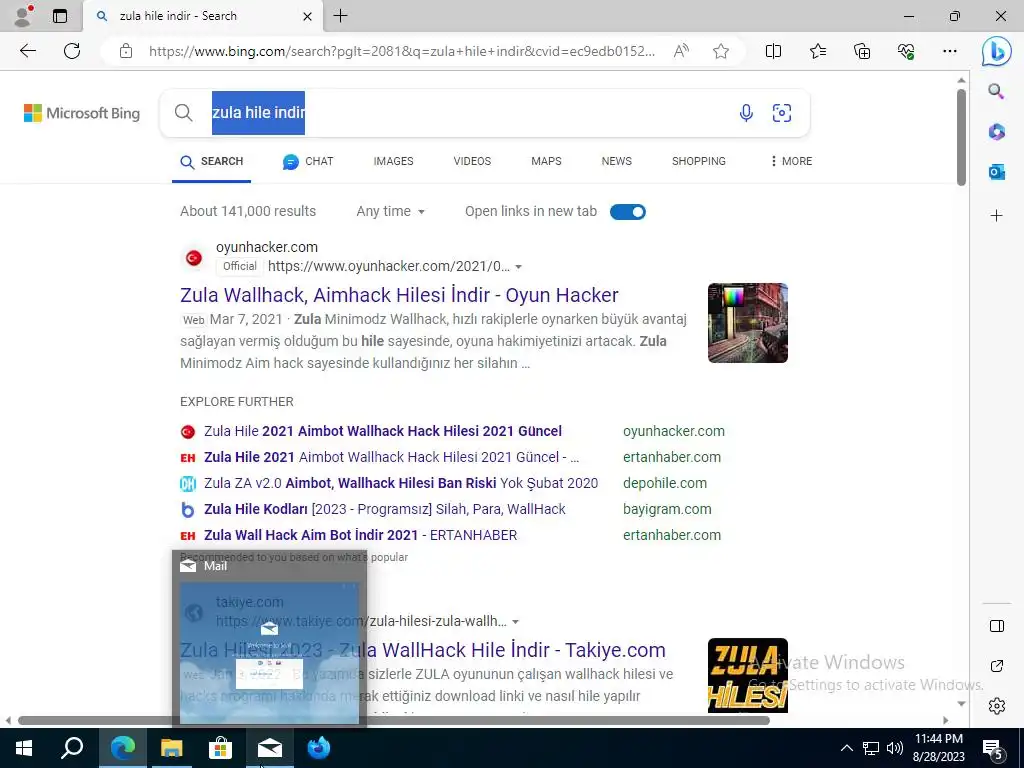Switch to the VIDEOS tab

click(472, 161)
